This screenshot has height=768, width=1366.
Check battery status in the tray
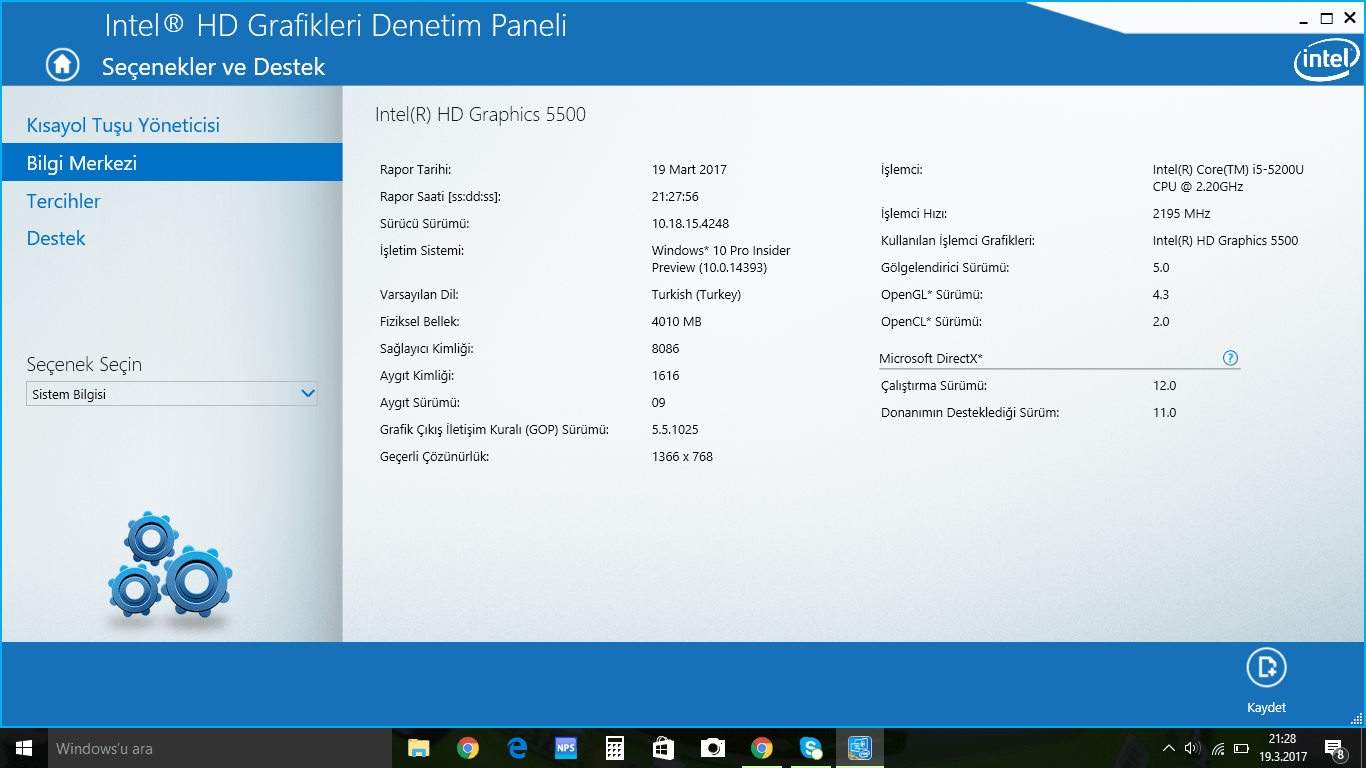coord(1242,748)
